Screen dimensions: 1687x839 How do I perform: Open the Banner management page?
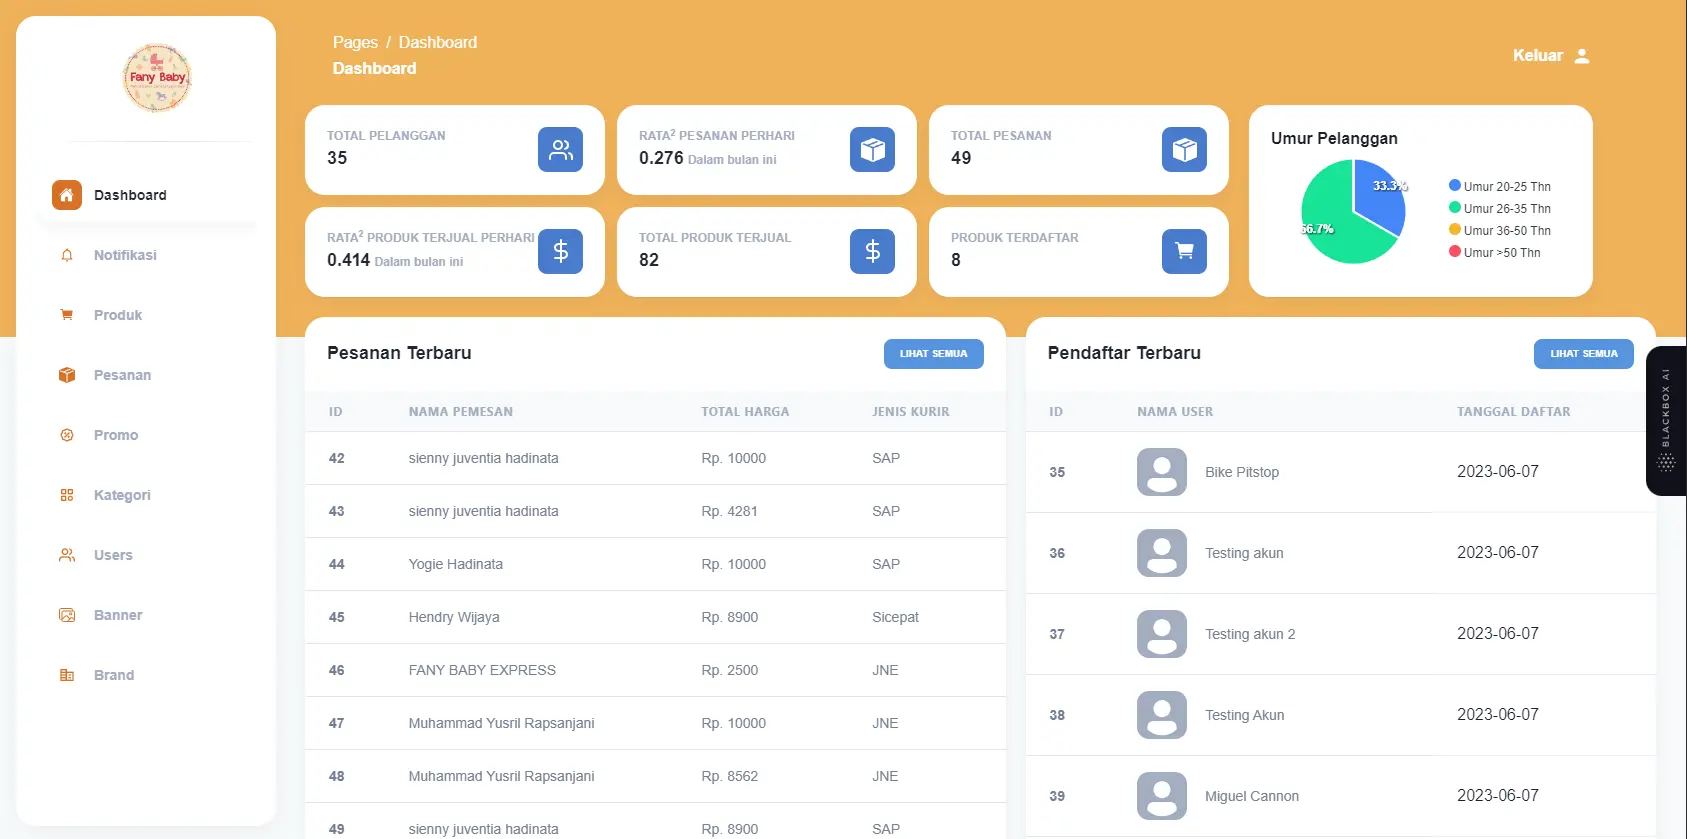(x=118, y=615)
